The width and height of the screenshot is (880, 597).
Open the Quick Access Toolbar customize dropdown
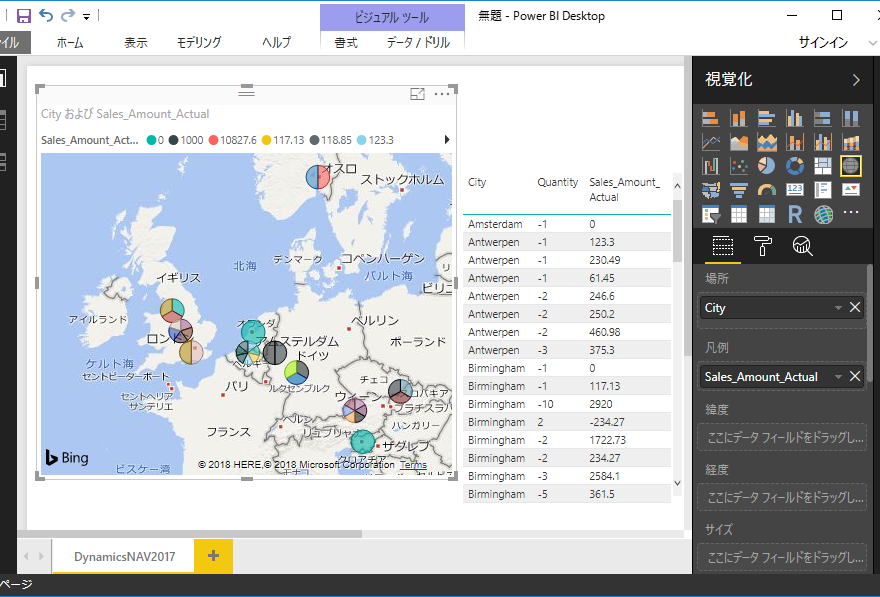(86, 17)
